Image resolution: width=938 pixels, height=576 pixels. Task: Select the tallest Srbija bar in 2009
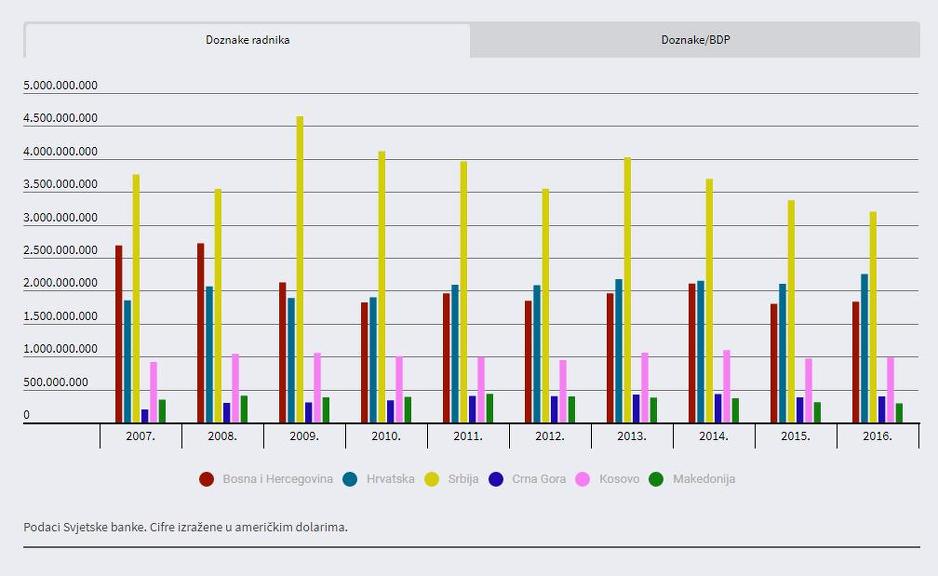pos(300,270)
